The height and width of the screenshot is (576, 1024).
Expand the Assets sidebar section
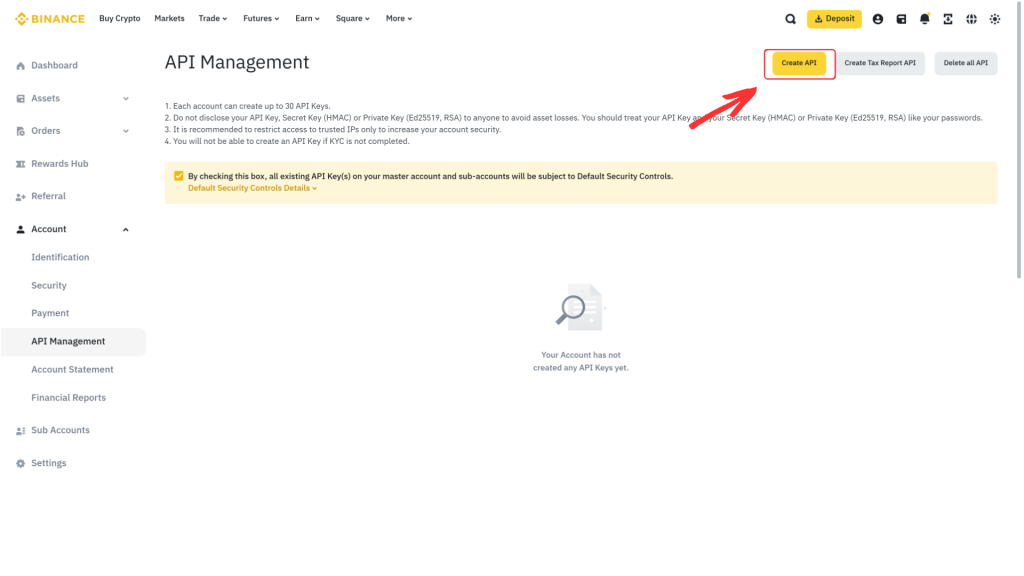click(x=126, y=99)
